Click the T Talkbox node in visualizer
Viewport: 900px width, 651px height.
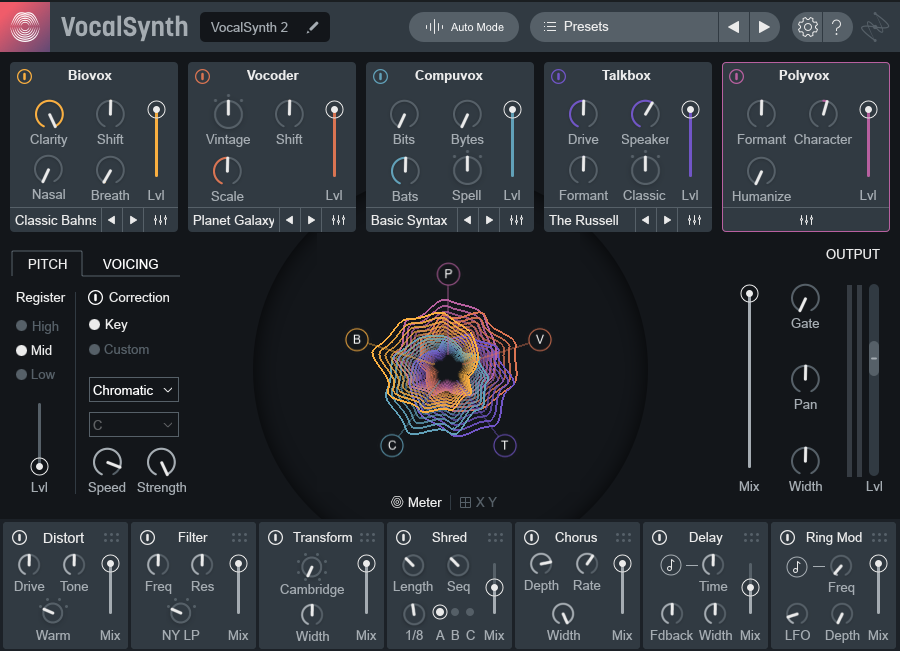tap(505, 445)
